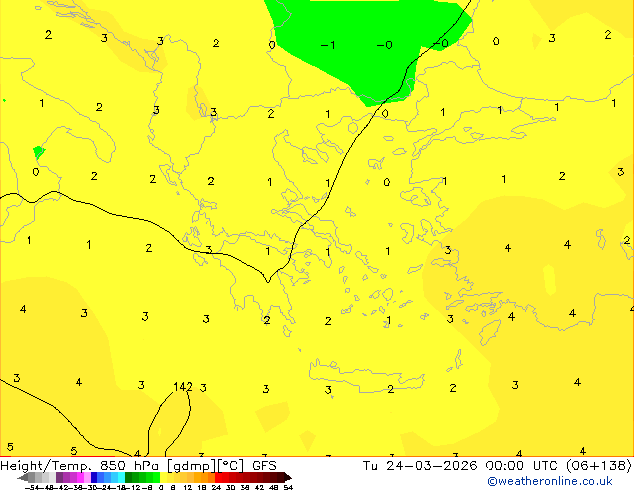634x490 pixels.
Task: Click the bright yellow swatch above legend value 0
Action: 163,477
